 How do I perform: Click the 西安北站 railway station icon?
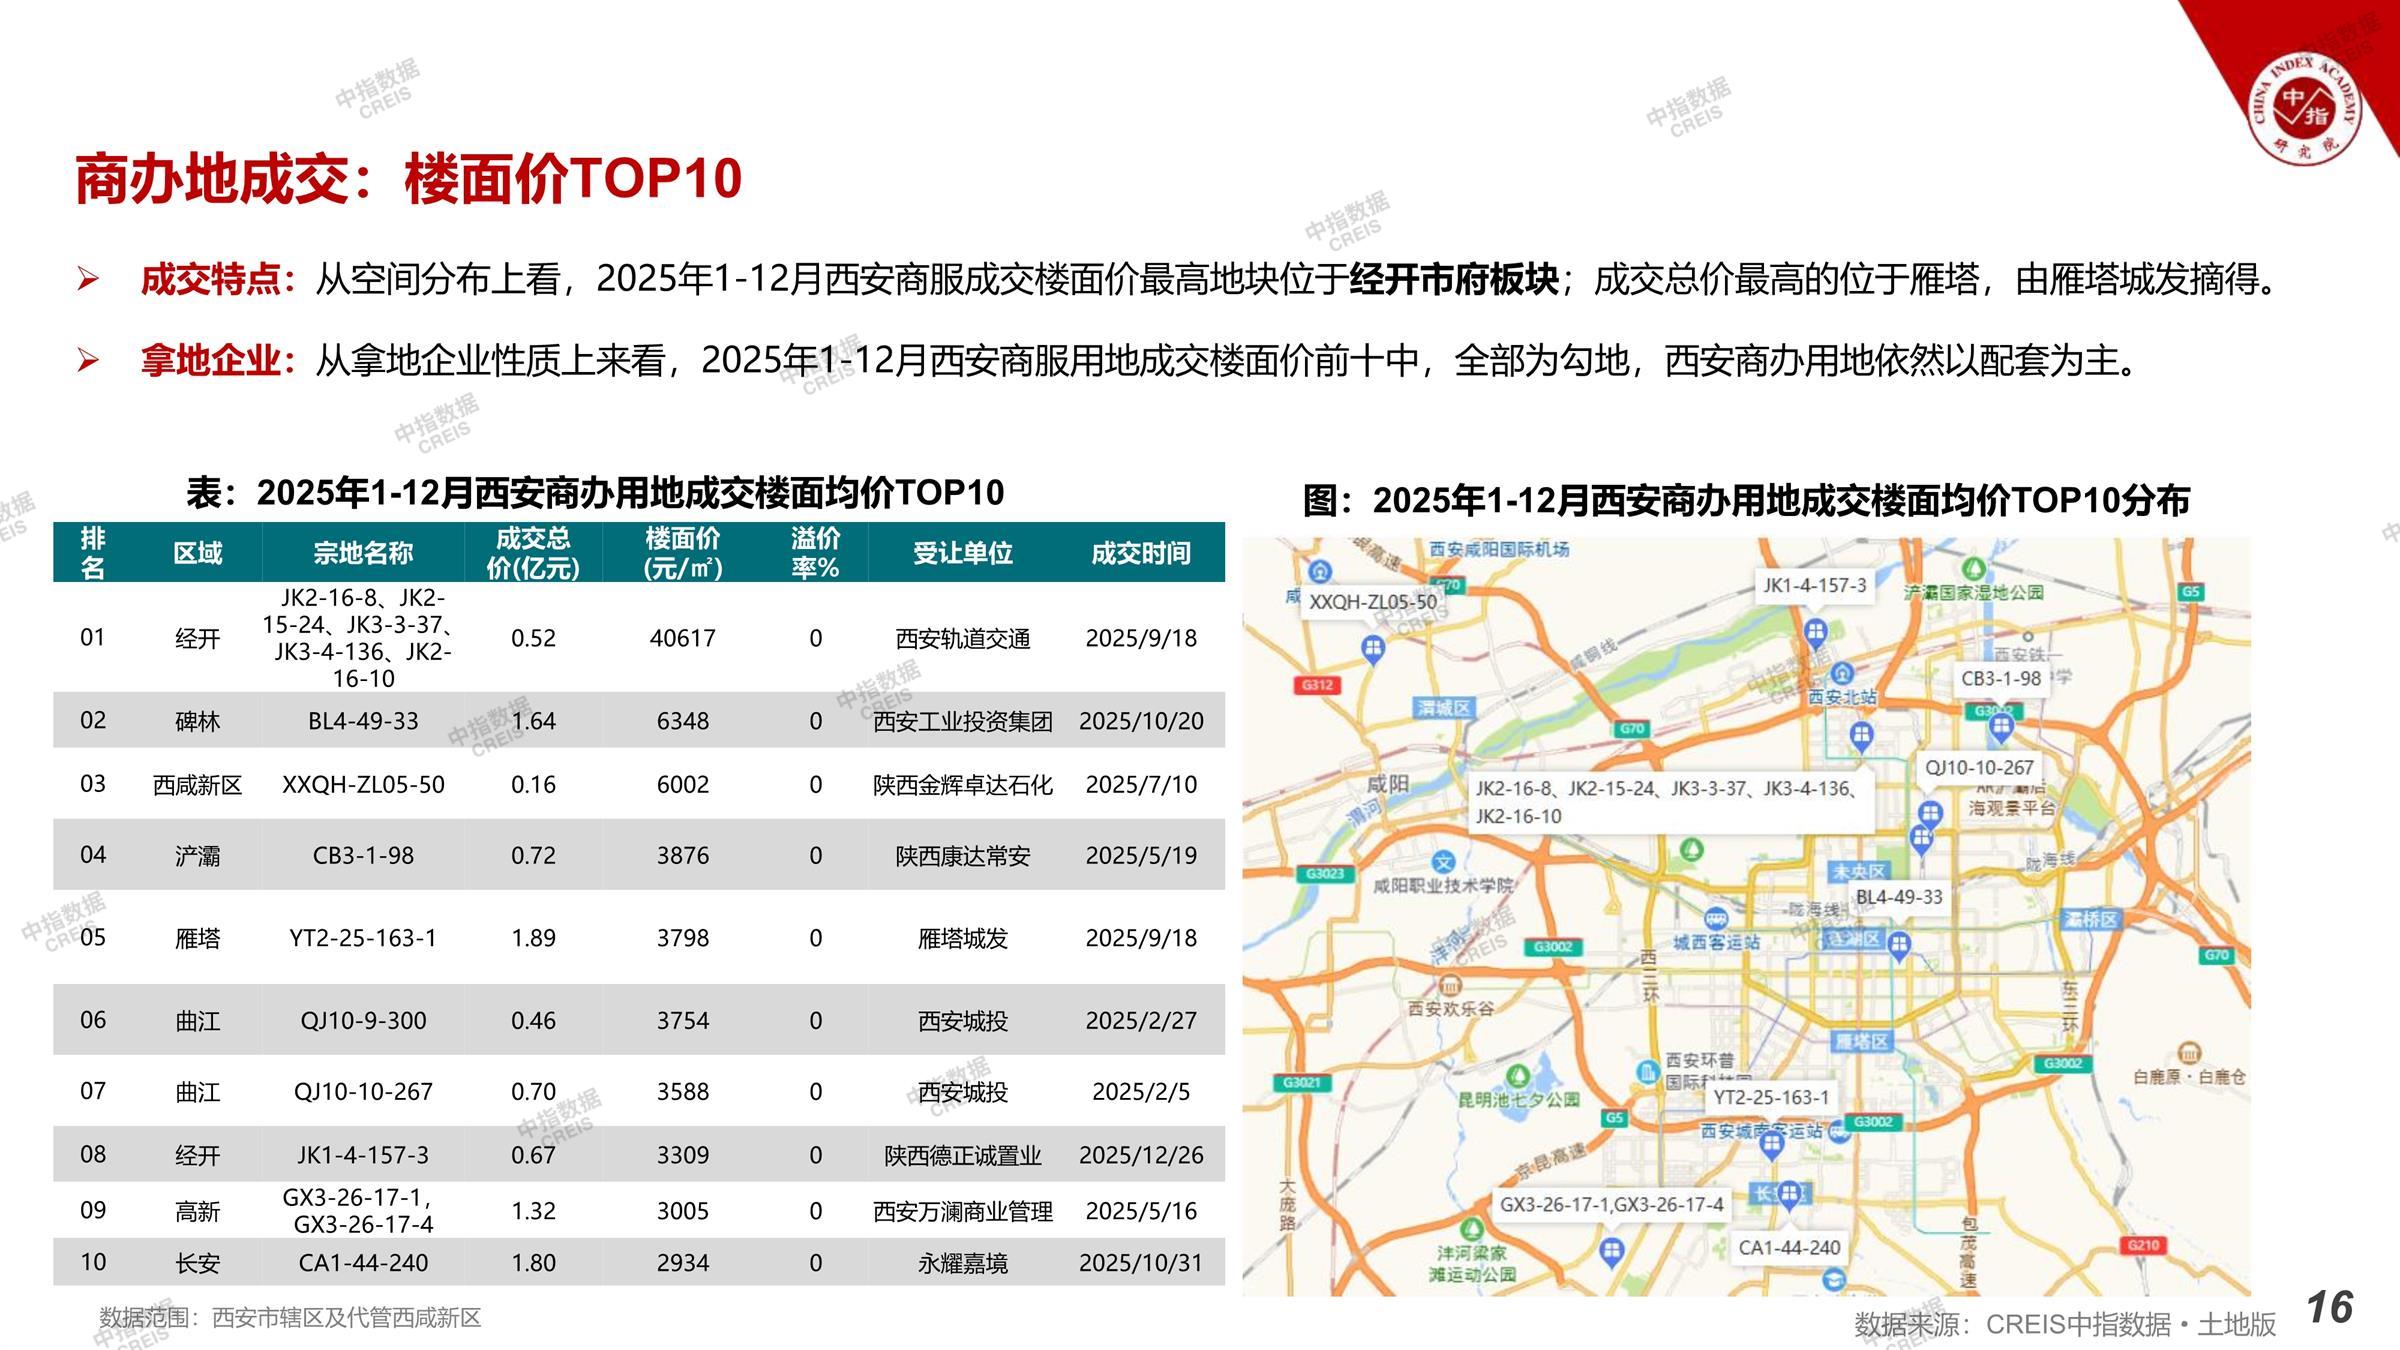1841,674
